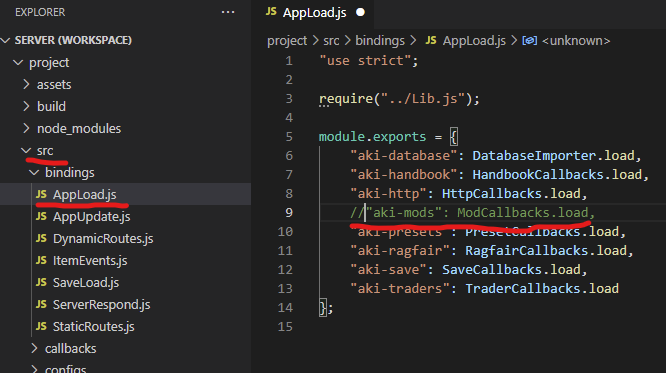Viewport: 666px width, 373px height.
Task: Open the Explorer more actions ellipsis
Action: pyautogui.click(x=228, y=12)
